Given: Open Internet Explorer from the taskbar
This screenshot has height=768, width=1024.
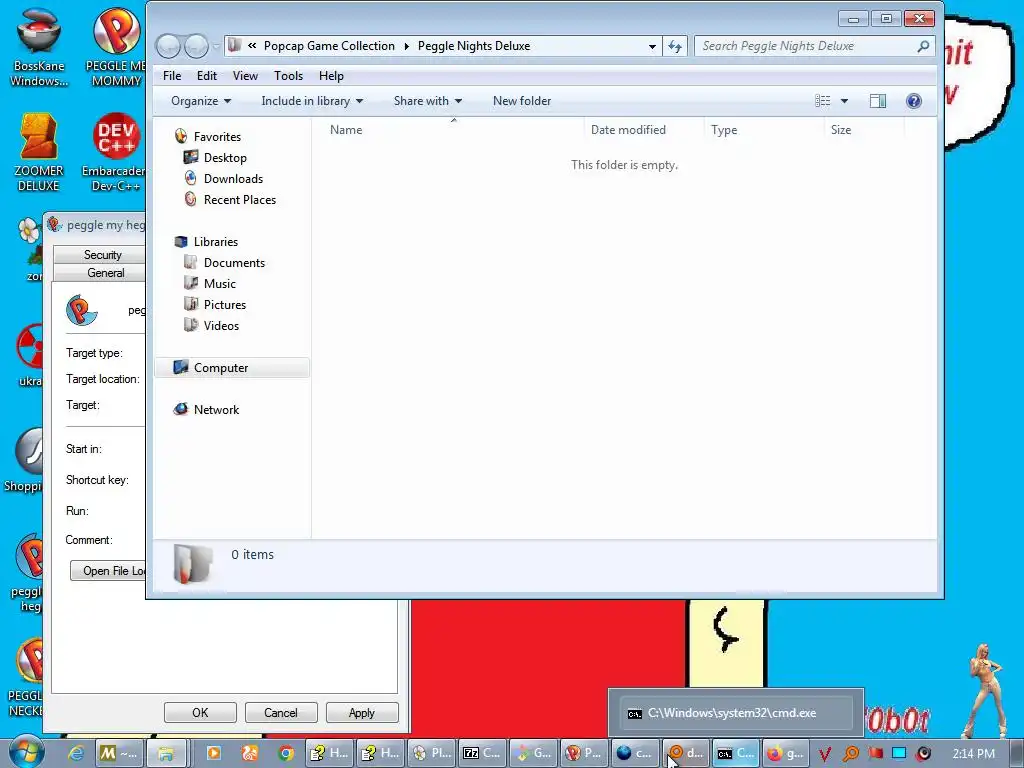Looking at the screenshot, I should tap(76, 753).
